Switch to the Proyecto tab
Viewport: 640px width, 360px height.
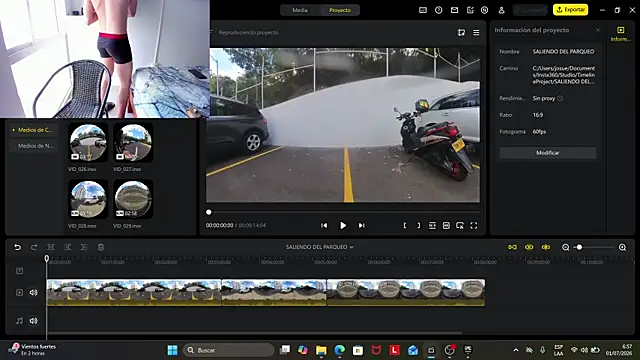tap(340, 10)
